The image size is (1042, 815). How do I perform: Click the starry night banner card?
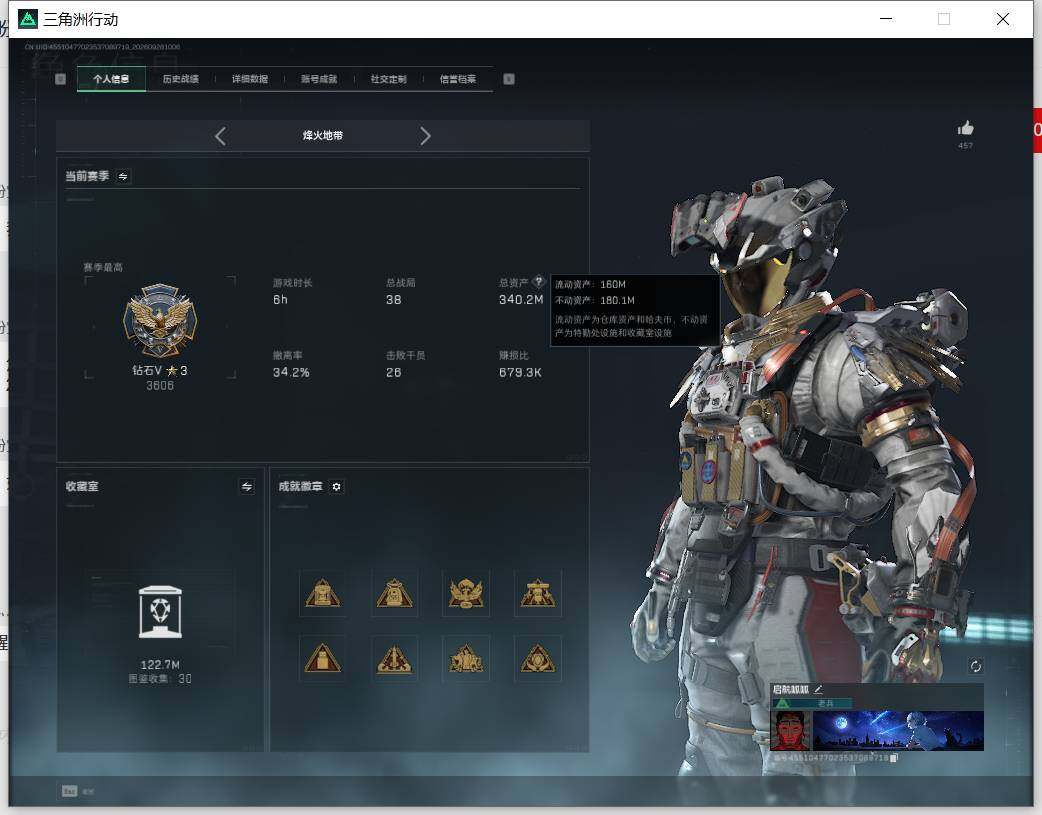tap(898, 731)
